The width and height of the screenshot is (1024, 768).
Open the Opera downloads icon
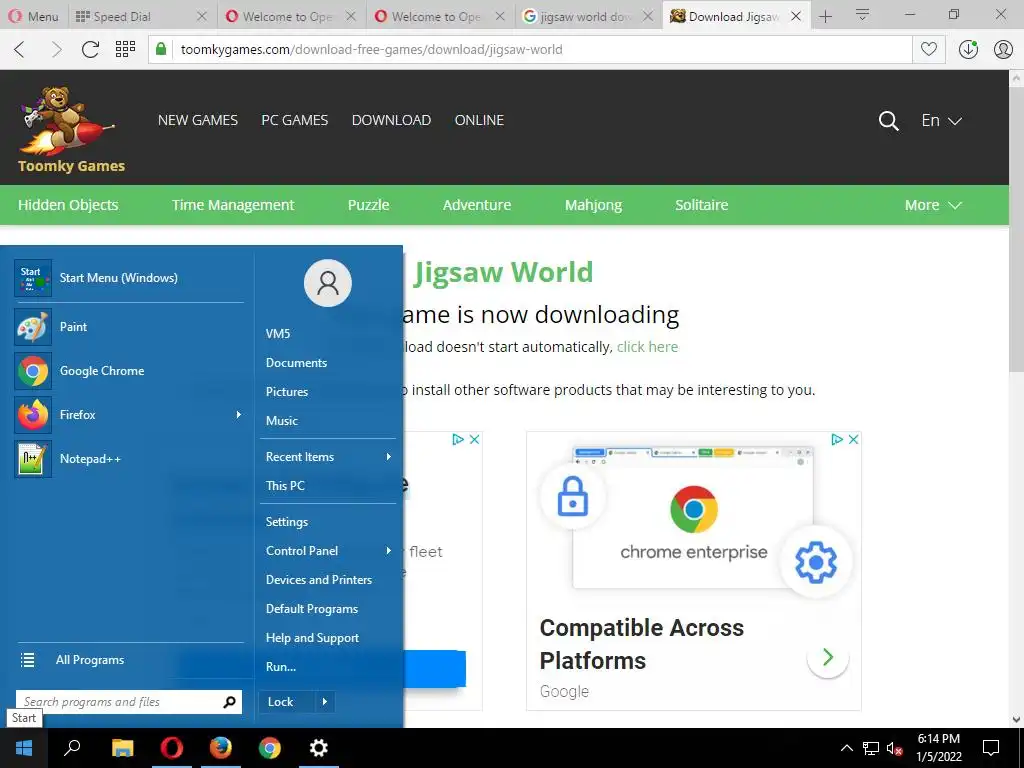pyautogui.click(x=968, y=49)
